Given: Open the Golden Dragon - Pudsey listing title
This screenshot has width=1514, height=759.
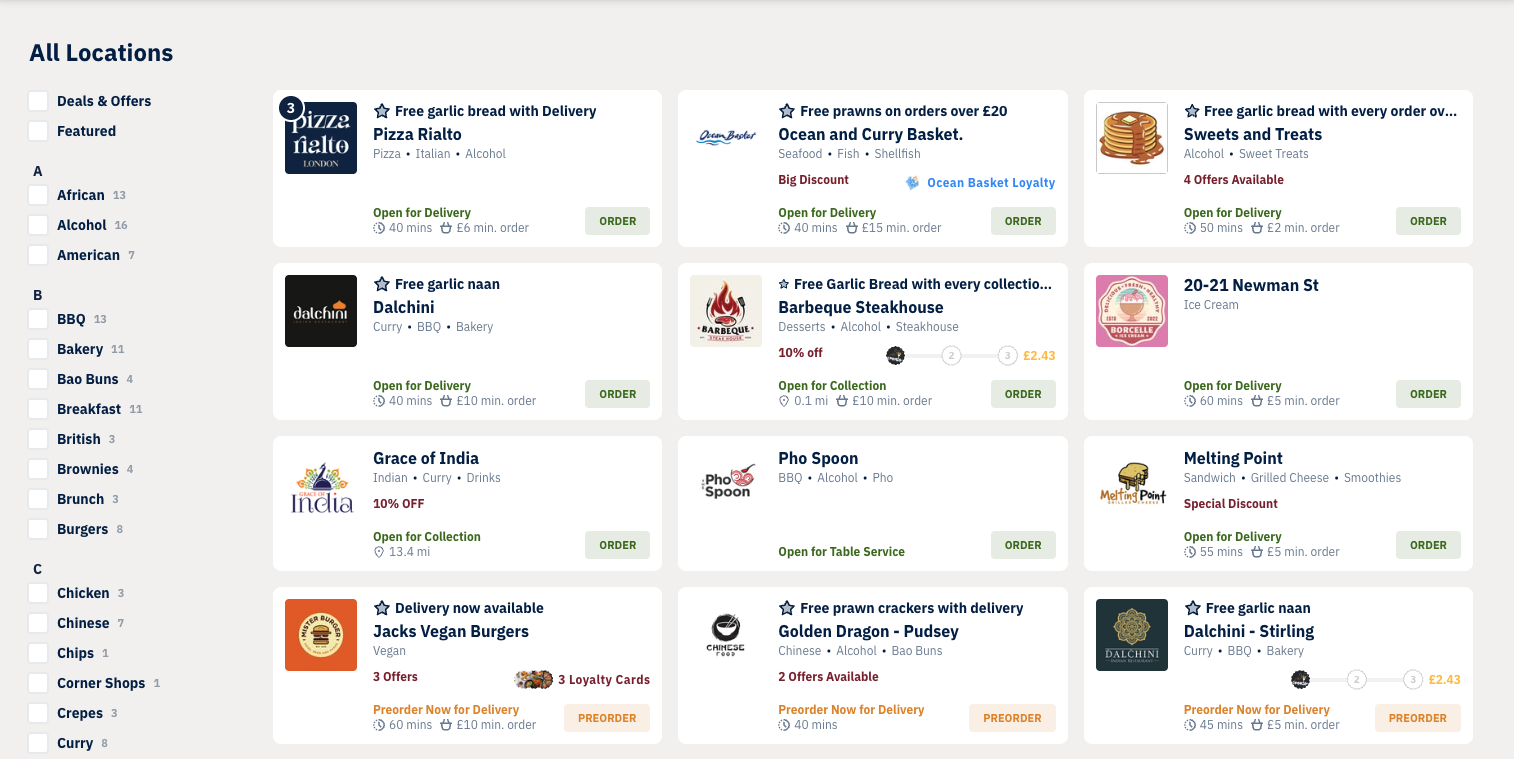Looking at the screenshot, I should point(868,631).
